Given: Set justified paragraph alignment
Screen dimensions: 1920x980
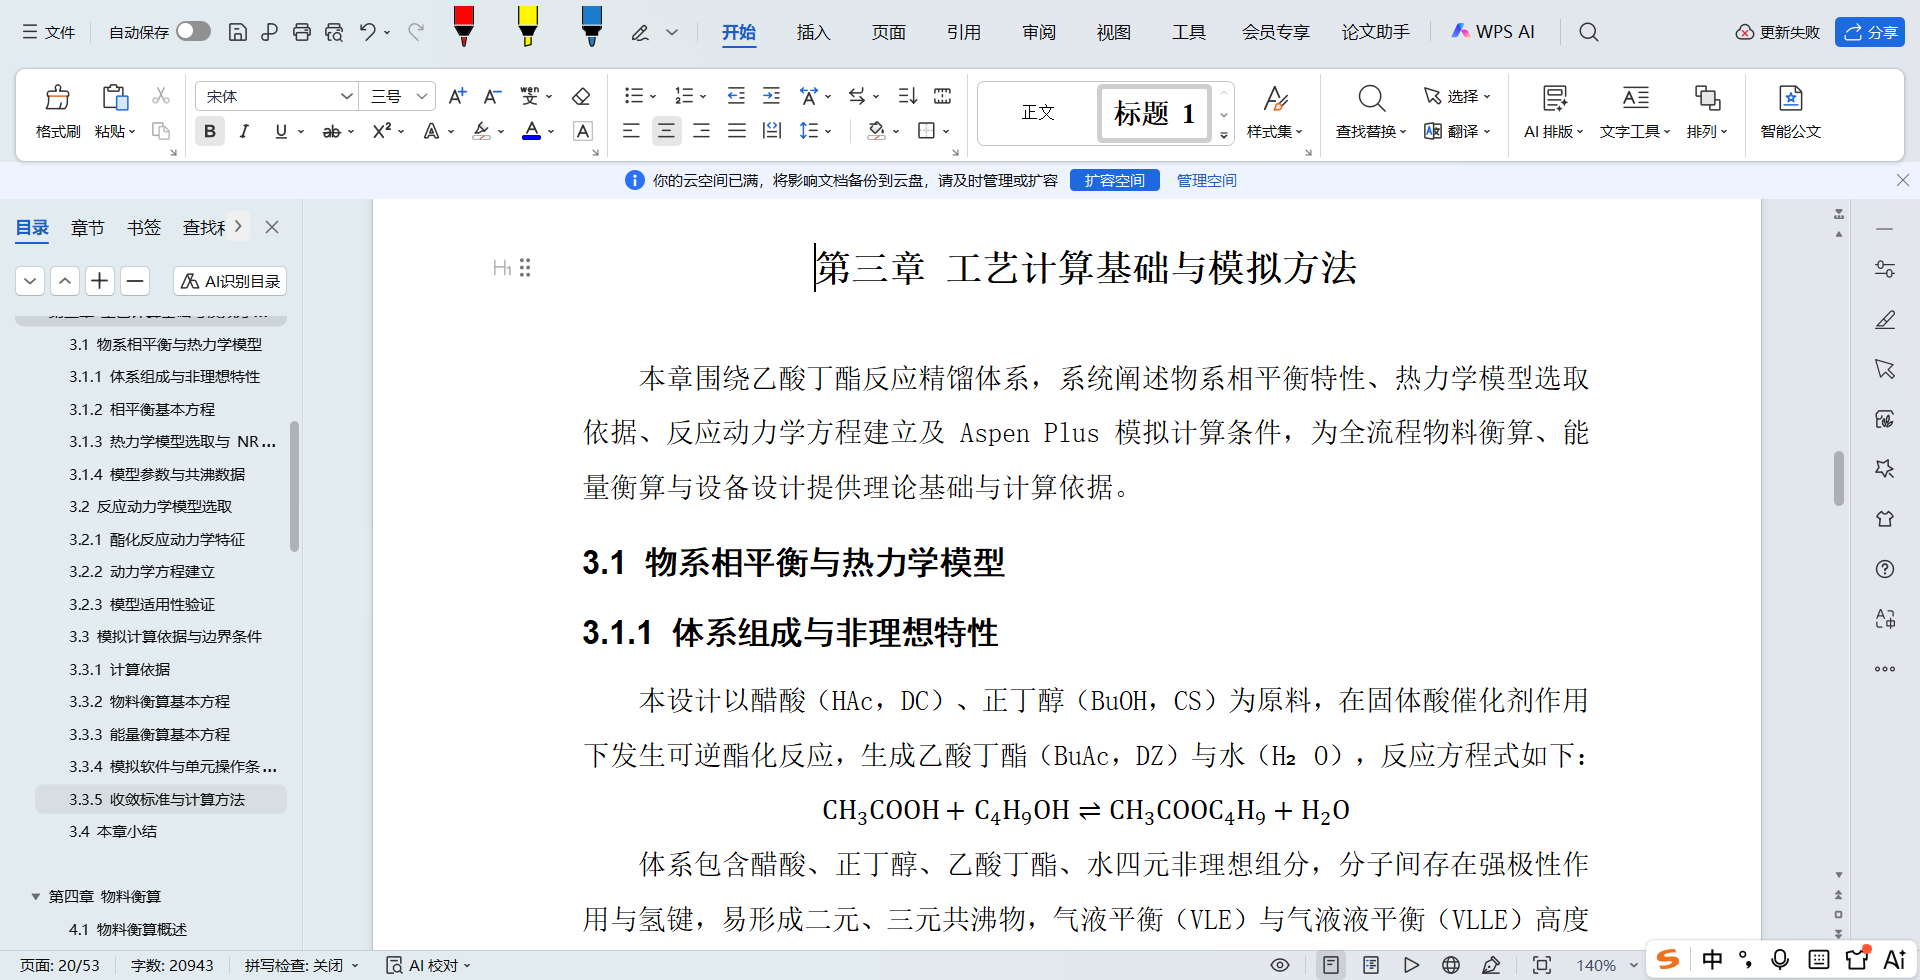Looking at the screenshot, I should (x=737, y=131).
